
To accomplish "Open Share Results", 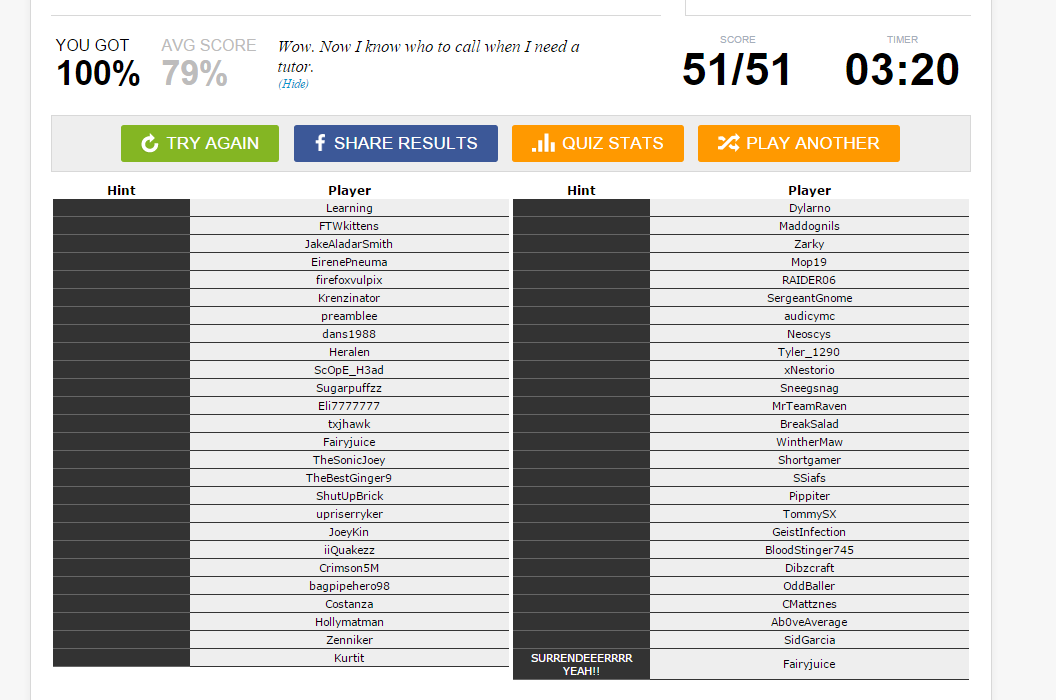I will coord(395,144).
